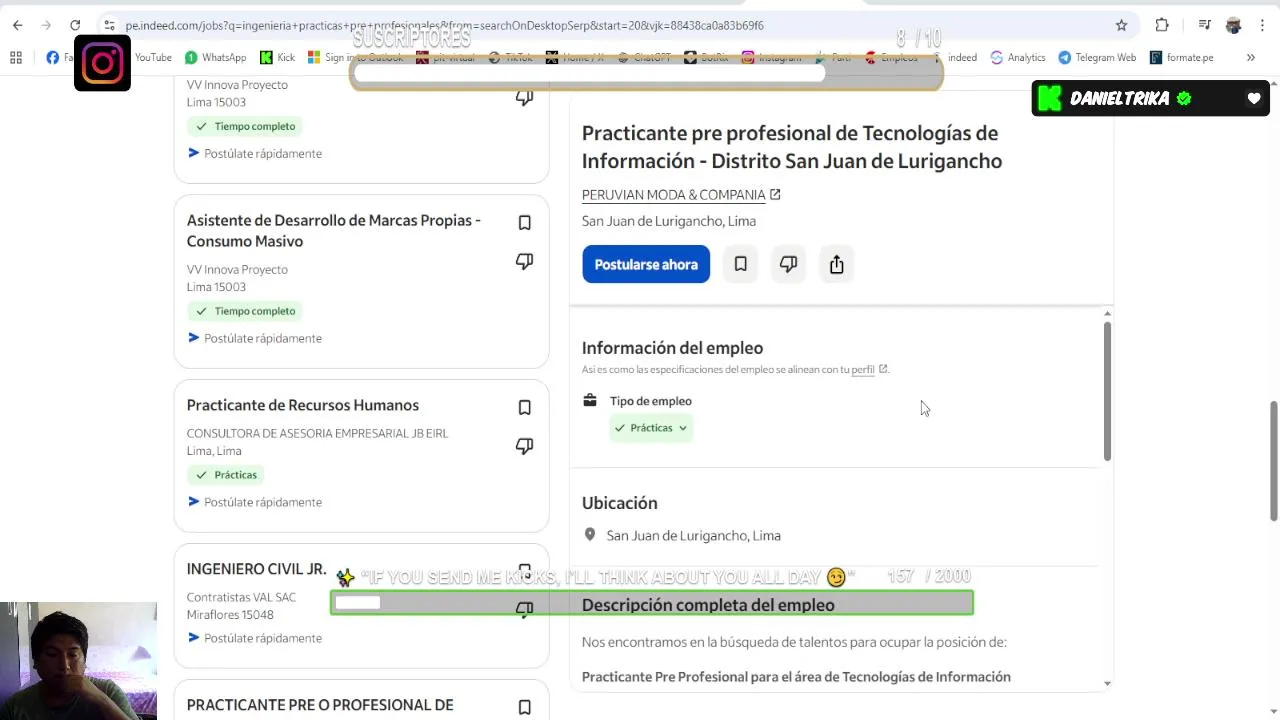The width and height of the screenshot is (1280, 720).
Task: Open the perfil link
Action: pos(862,369)
